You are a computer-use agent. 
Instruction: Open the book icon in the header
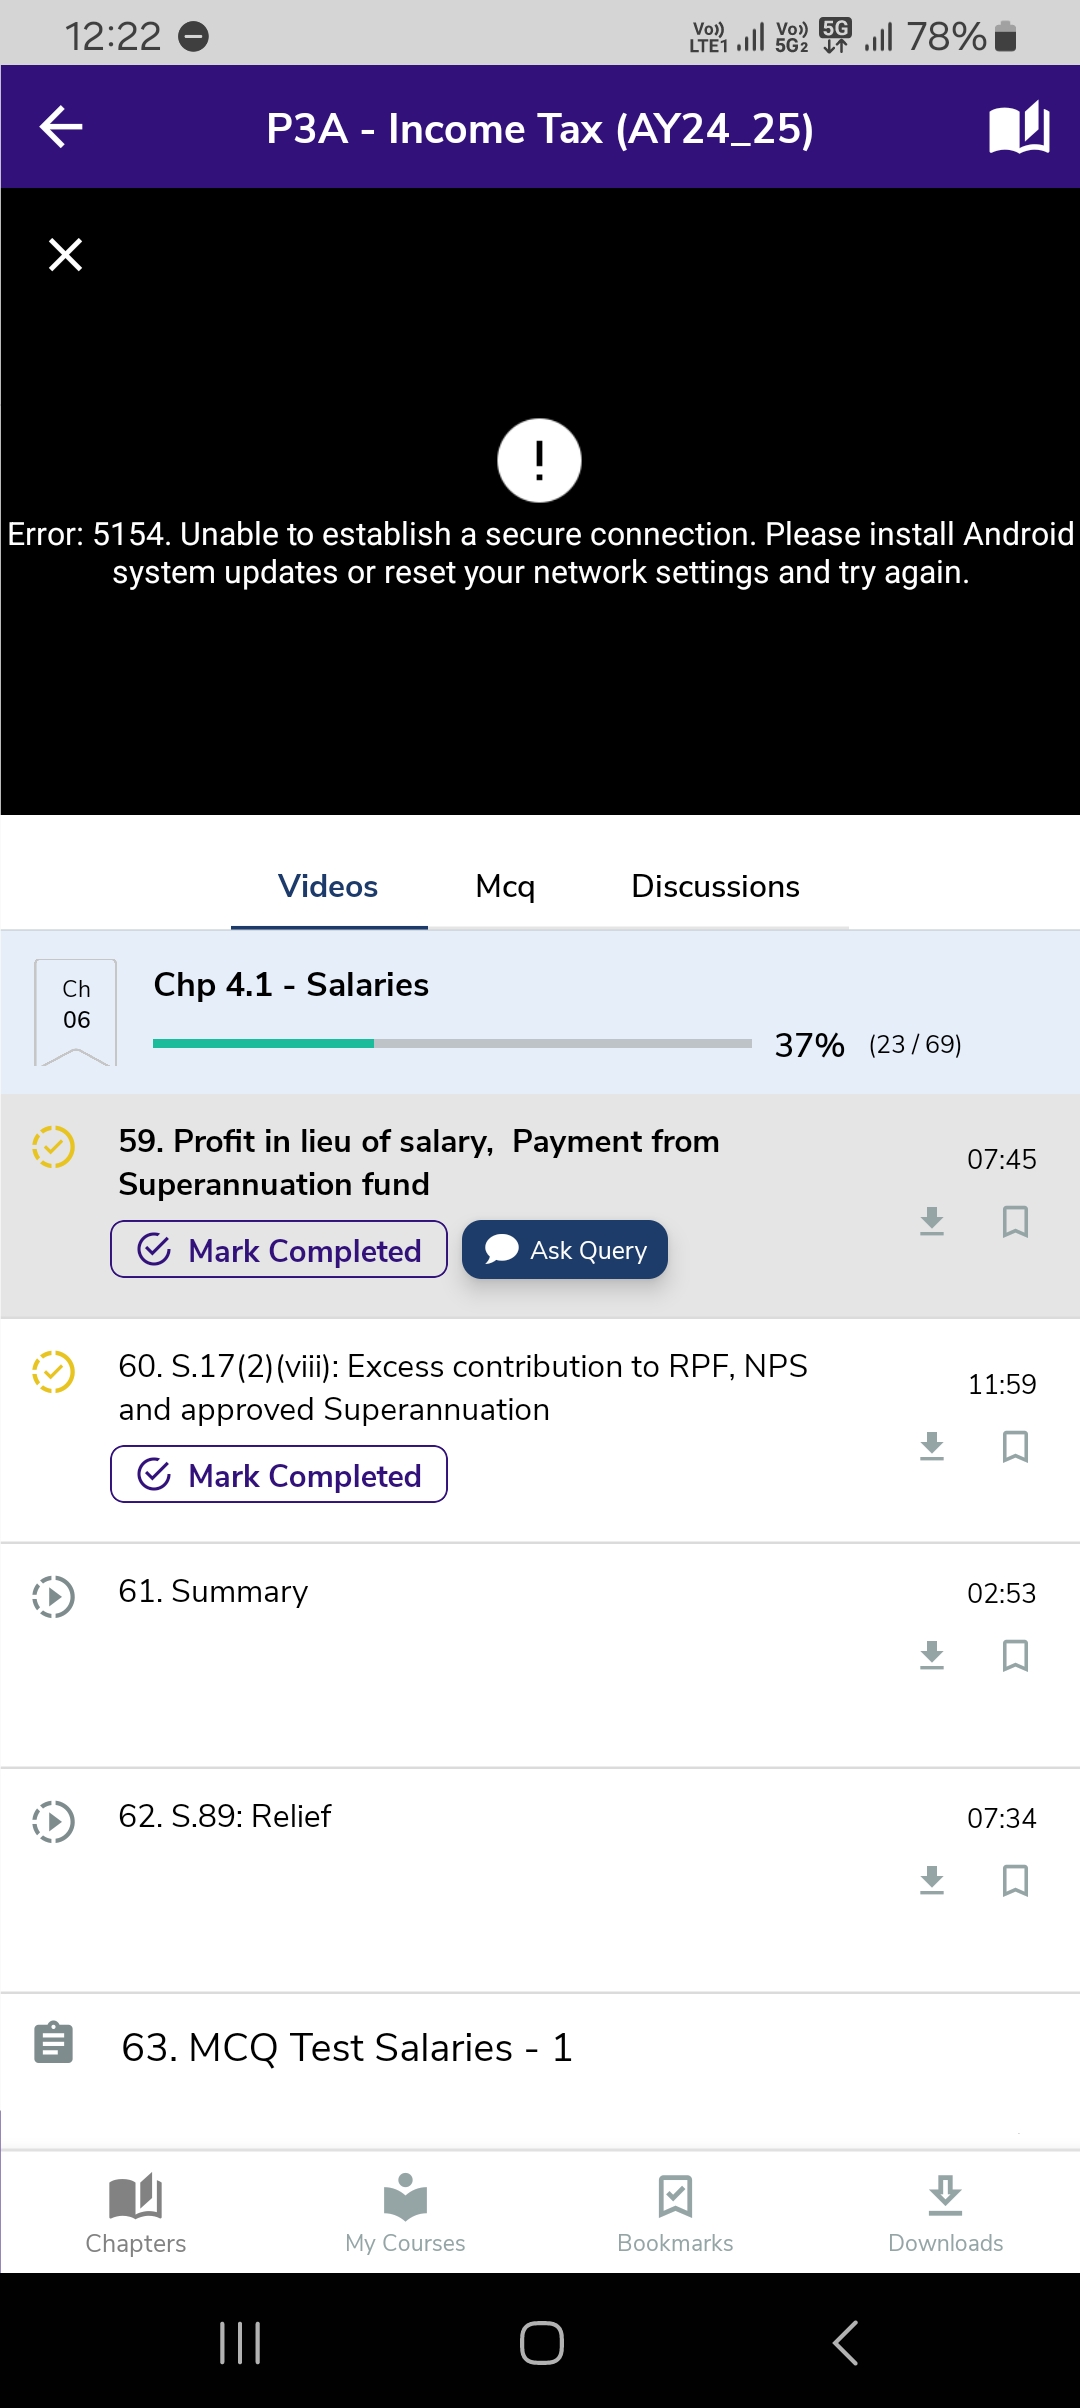(x=1019, y=127)
